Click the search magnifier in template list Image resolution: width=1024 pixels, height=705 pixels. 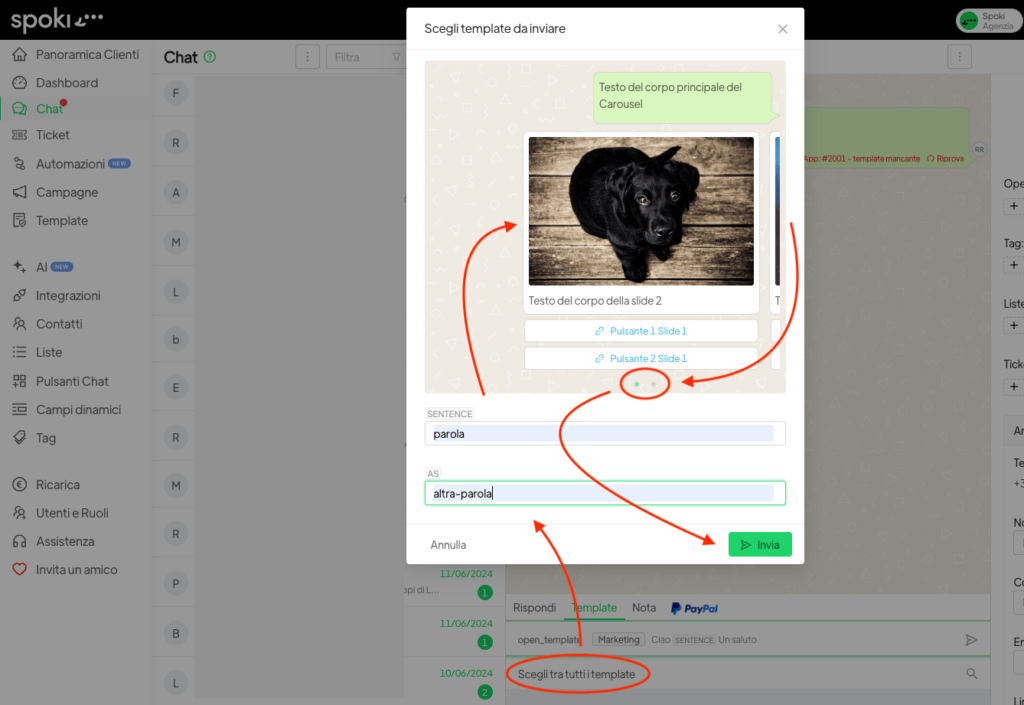coord(971,674)
